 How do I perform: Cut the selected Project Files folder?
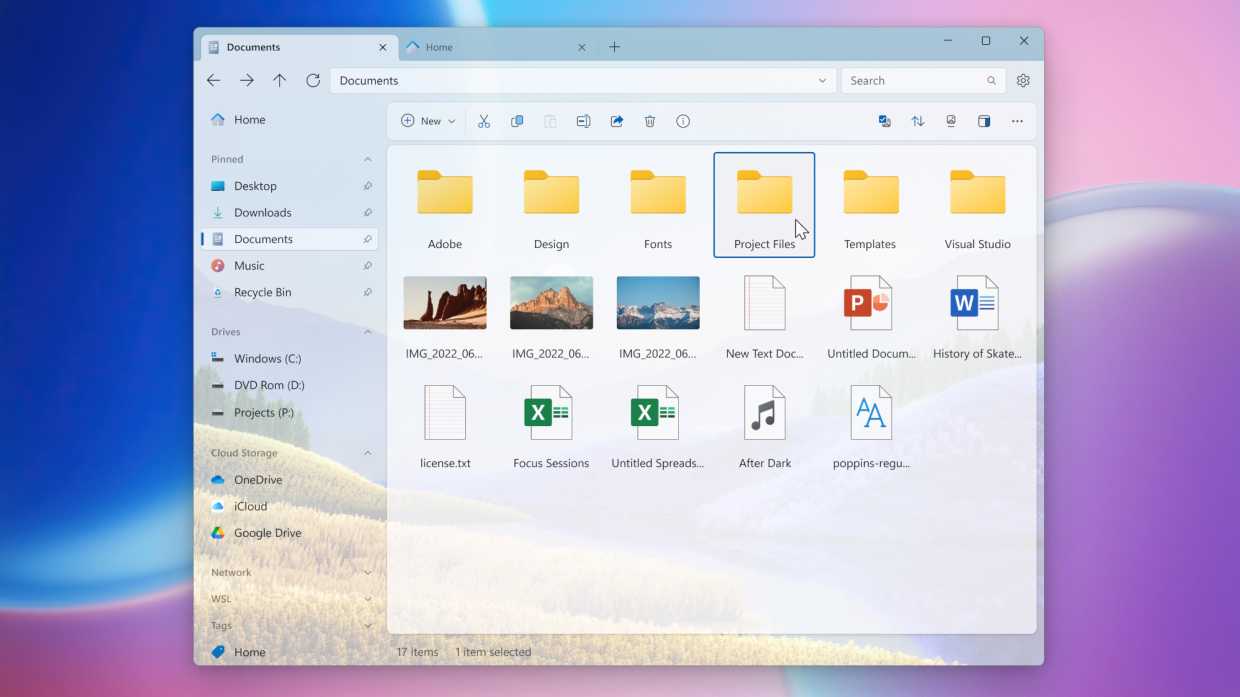[484, 121]
